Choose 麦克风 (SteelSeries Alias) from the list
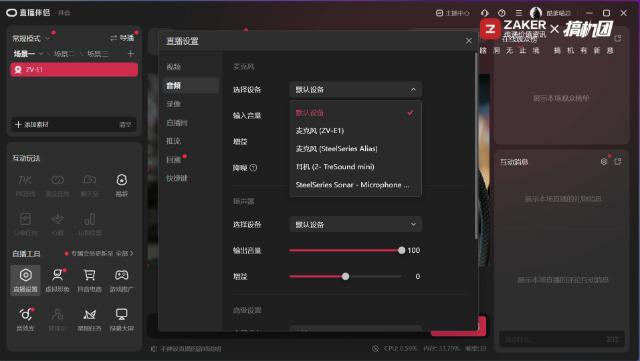The height and width of the screenshot is (361, 640). click(x=355, y=149)
